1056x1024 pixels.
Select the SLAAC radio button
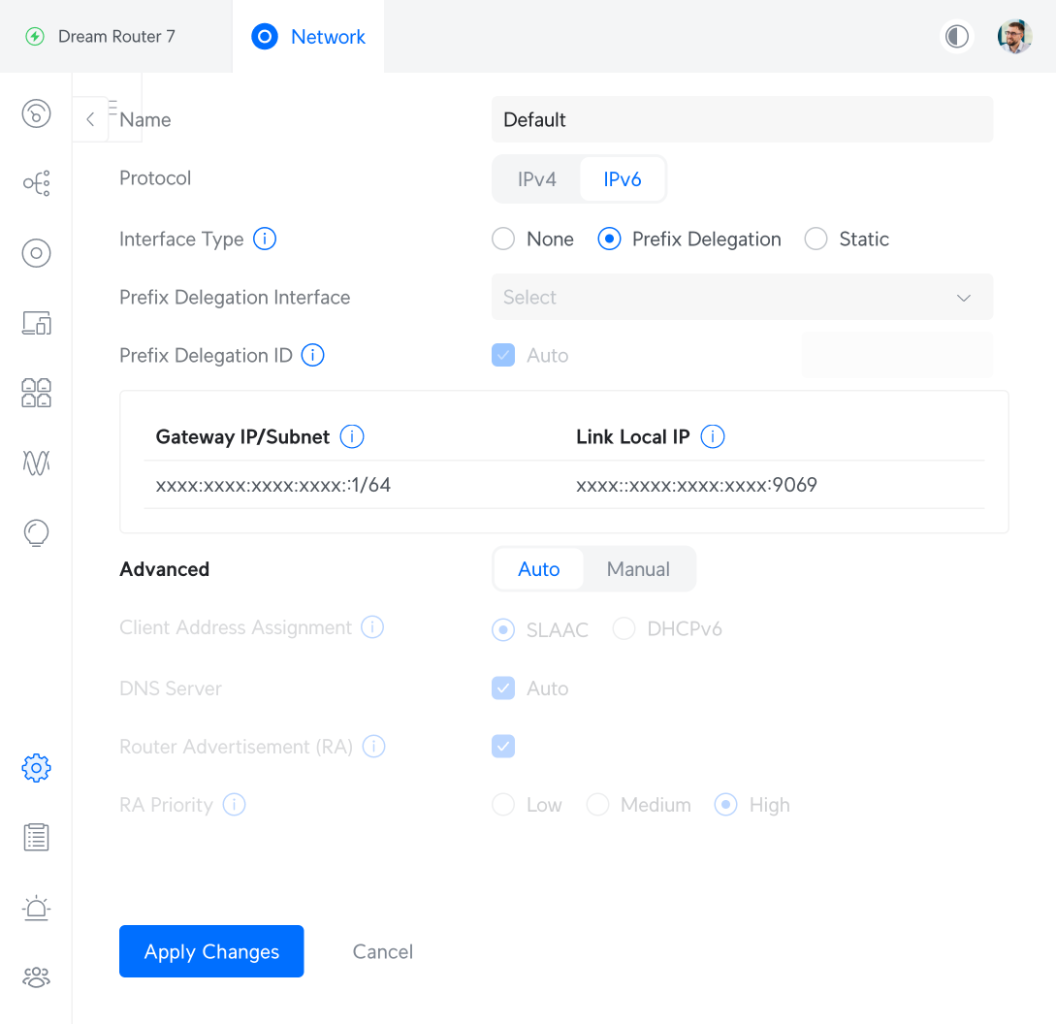[503, 629]
